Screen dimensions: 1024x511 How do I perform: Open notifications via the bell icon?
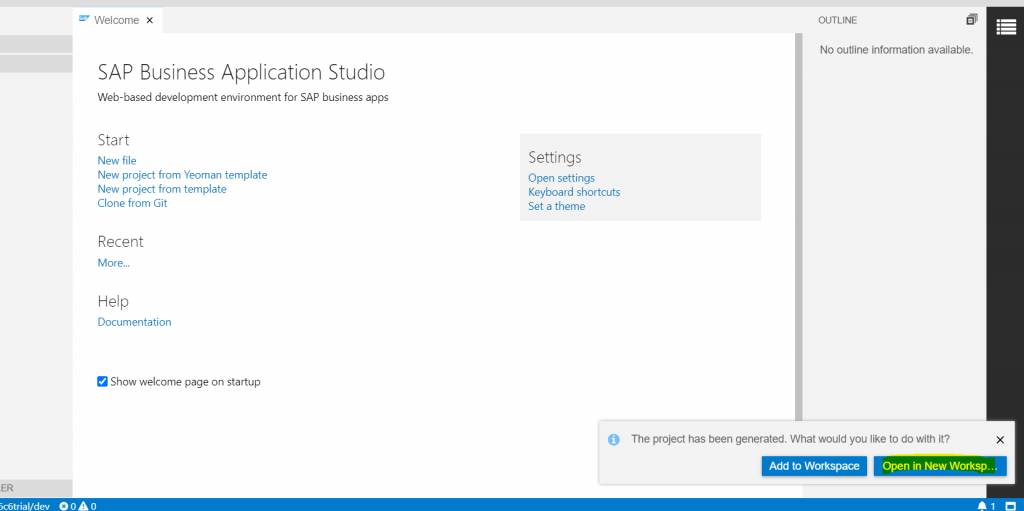[x=982, y=506]
